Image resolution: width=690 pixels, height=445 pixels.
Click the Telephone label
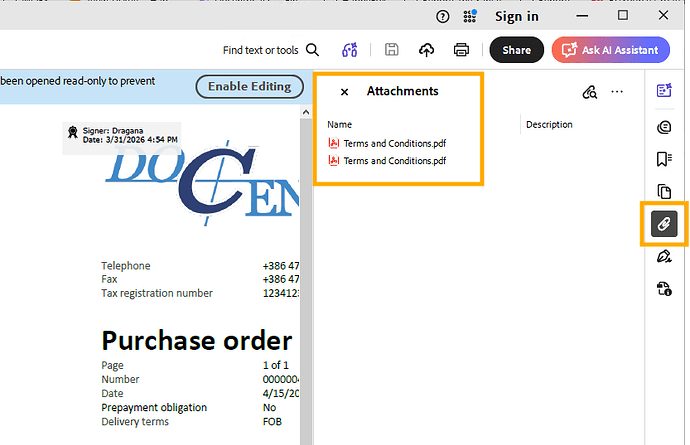click(126, 266)
